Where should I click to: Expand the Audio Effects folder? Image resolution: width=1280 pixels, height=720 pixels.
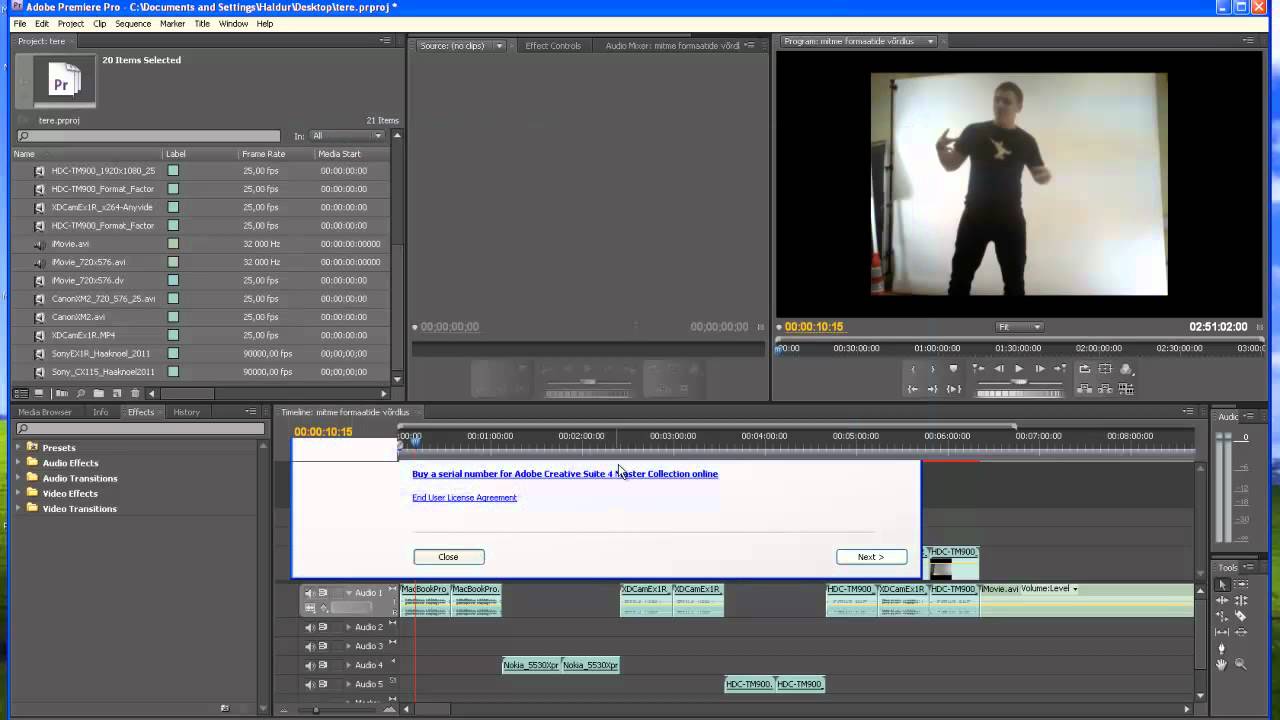coord(18,463)
